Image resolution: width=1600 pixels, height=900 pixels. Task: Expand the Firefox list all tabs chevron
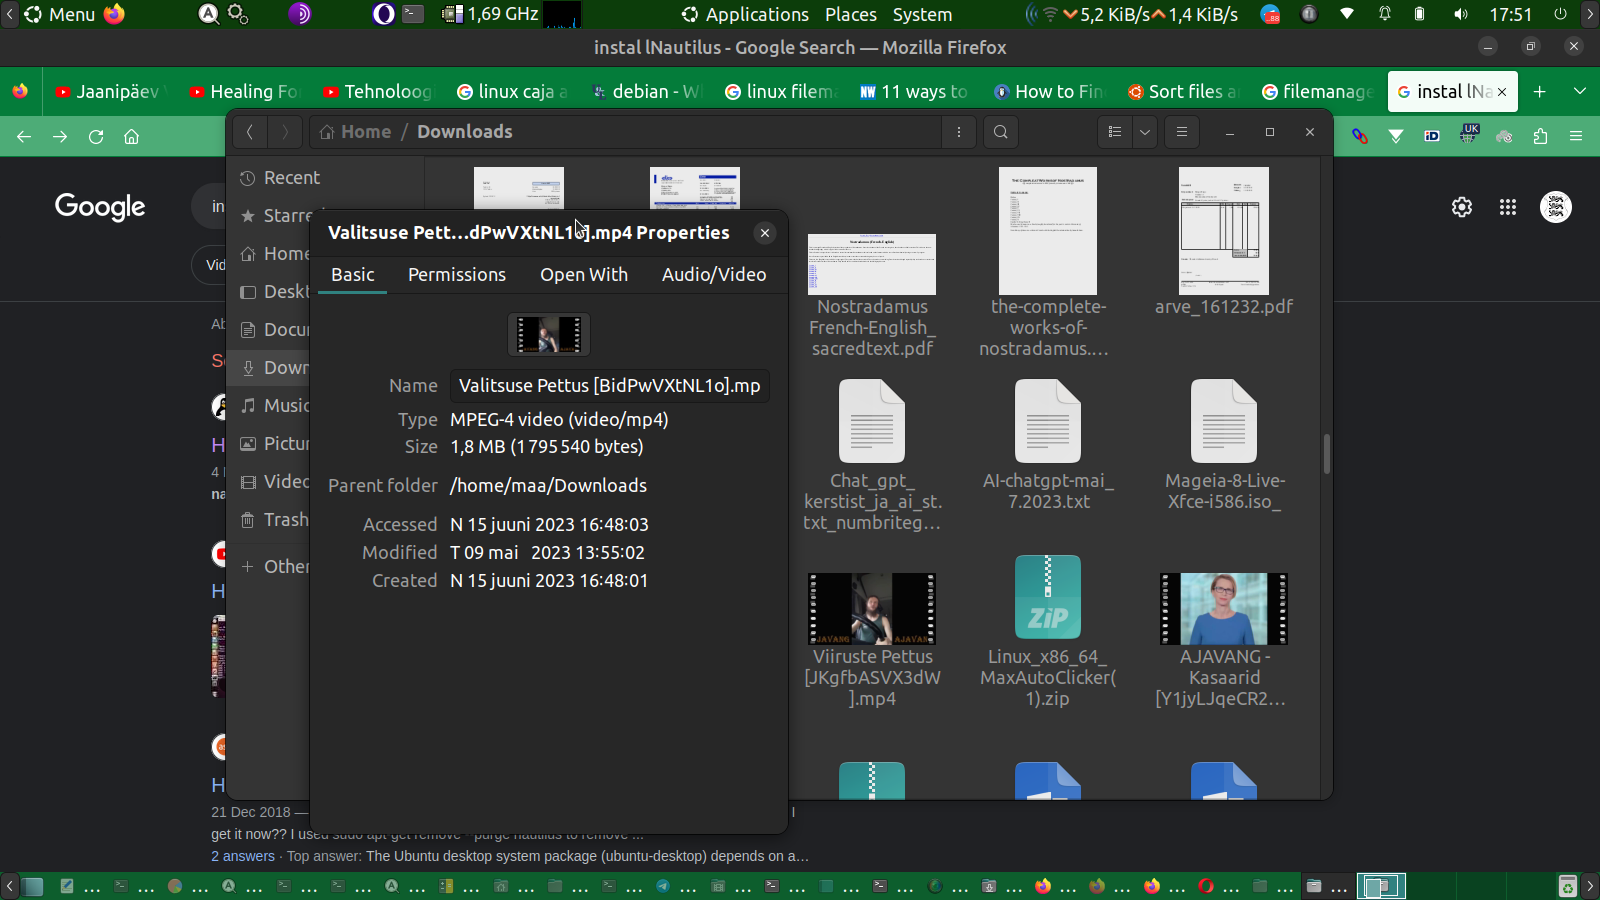[1580, 92]
